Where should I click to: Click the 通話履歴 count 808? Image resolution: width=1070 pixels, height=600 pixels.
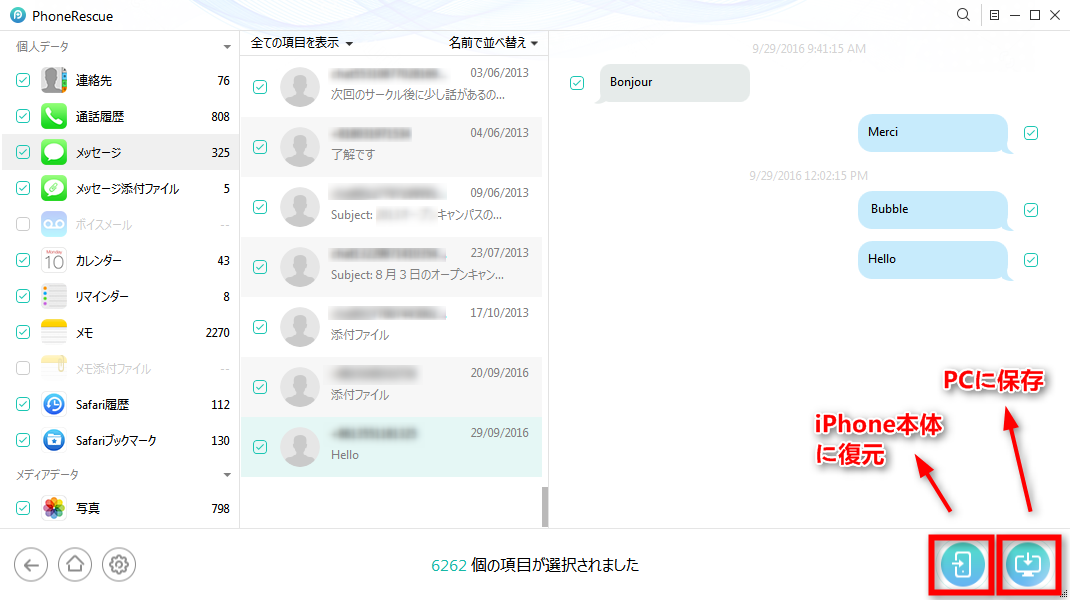(220, 117)
